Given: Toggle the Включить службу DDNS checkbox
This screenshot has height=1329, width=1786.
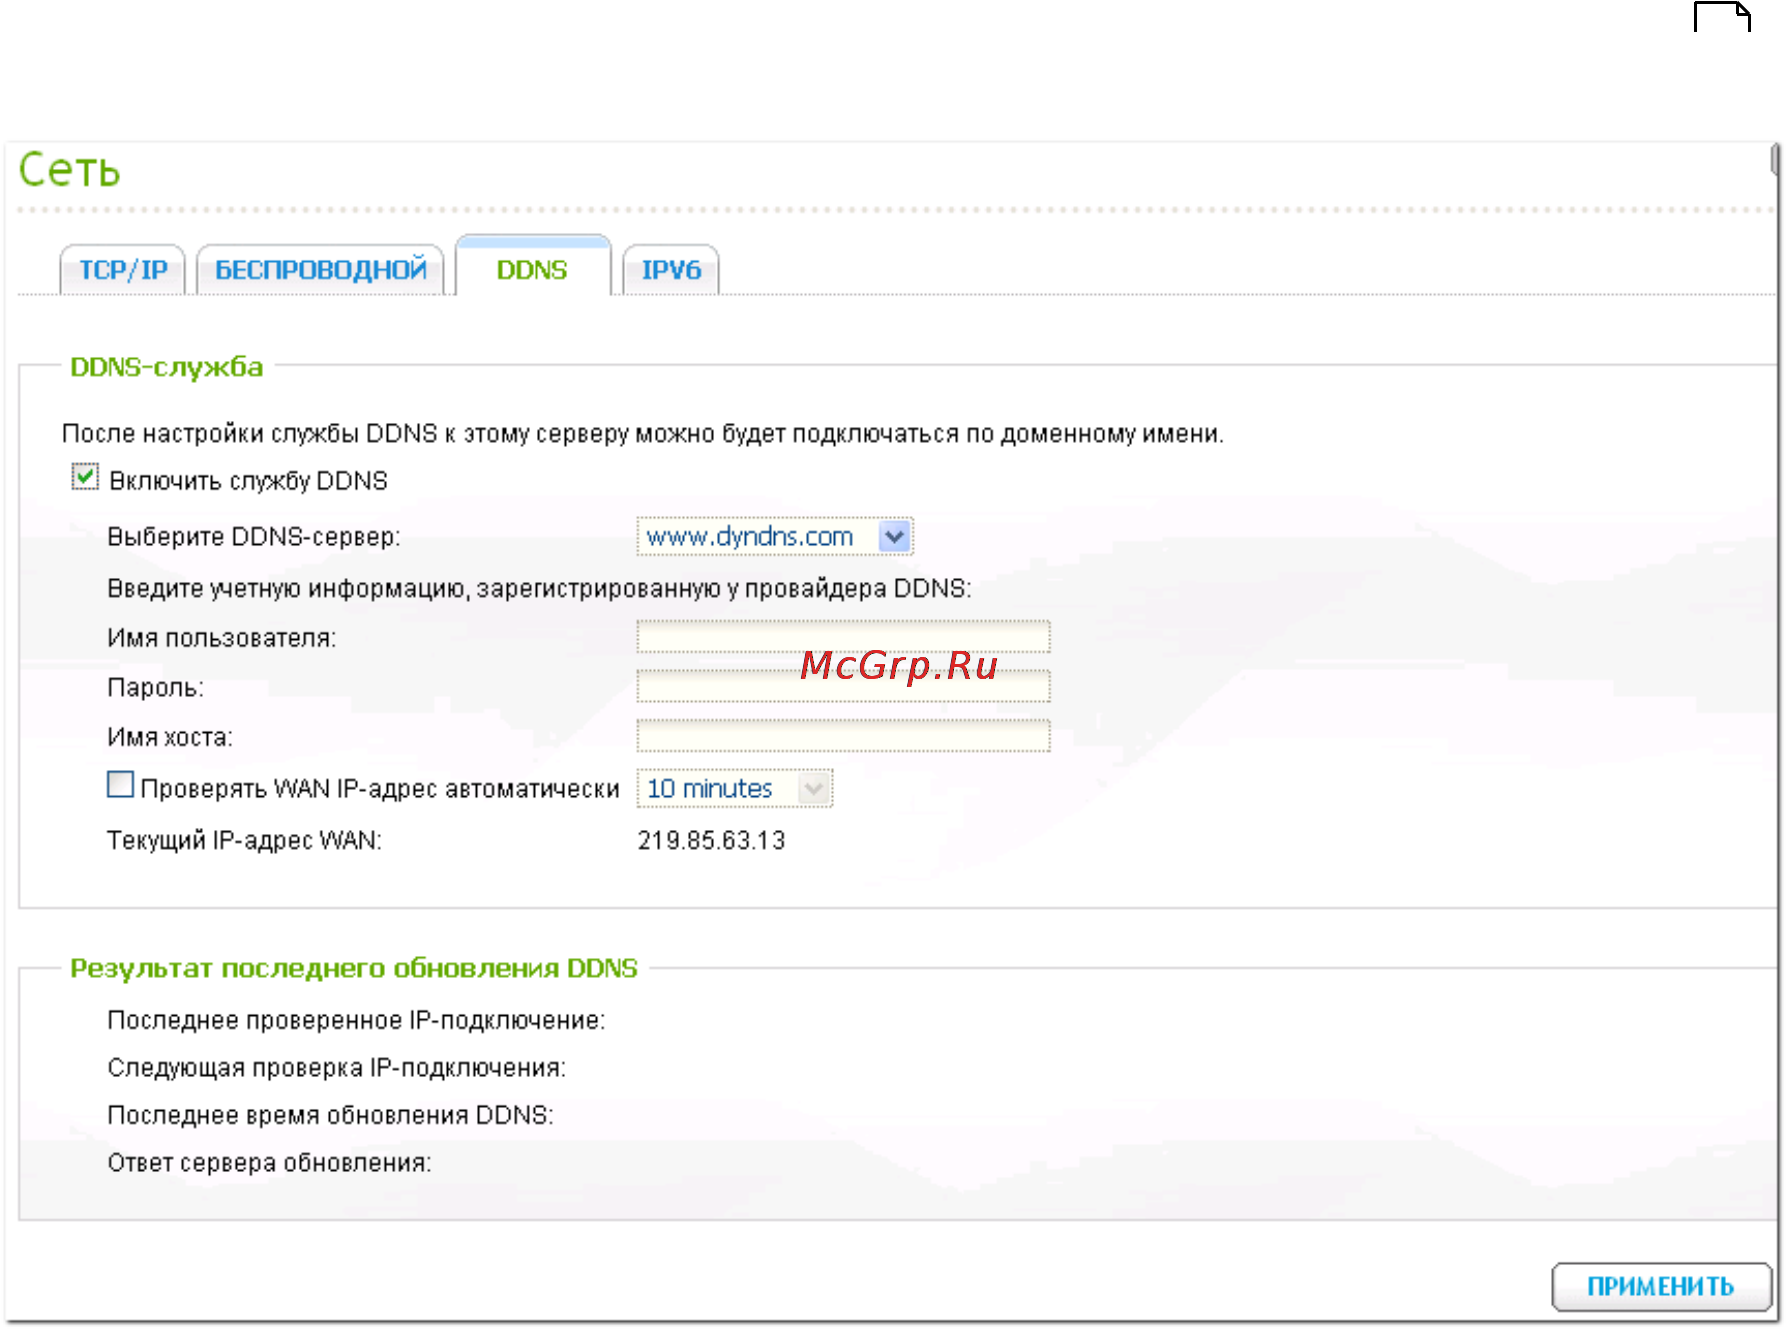Looking at the screenshot, I should [x=85, y=477].
